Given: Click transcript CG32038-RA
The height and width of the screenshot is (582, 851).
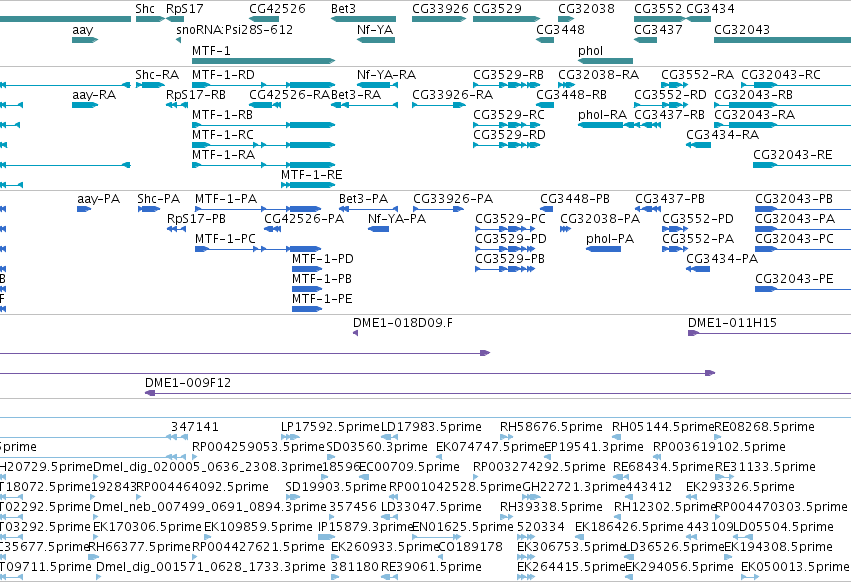Looking at the screenshot, I should pyautogui.click(x=567, y=85).
